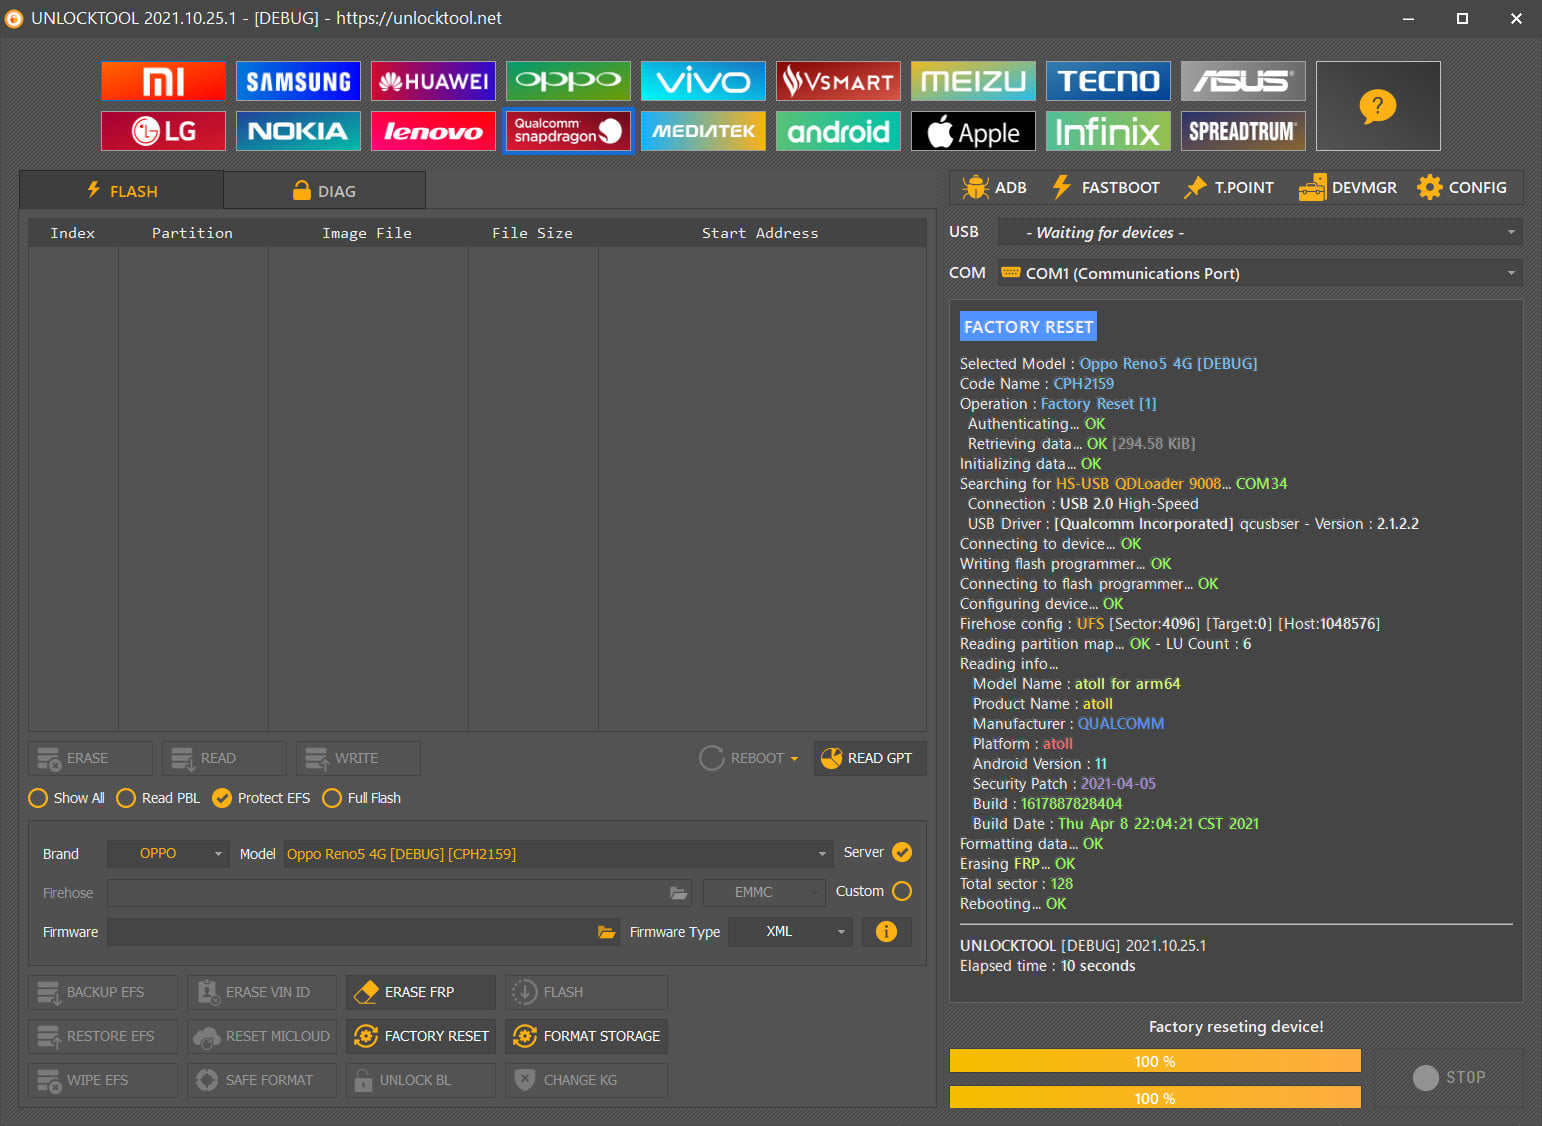
Task: Click the STOP button
Action: point(1448,1077)
